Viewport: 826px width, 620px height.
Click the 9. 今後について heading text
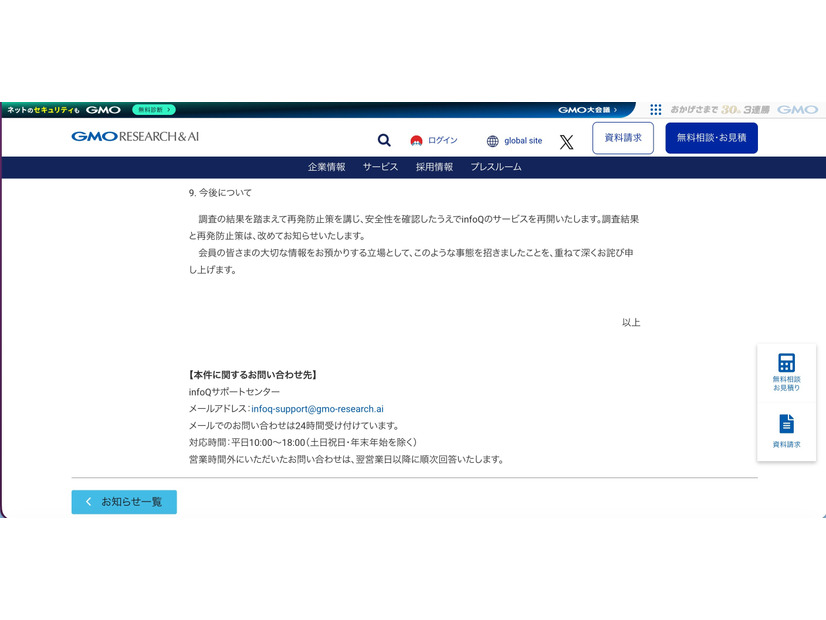coord(220,193)
